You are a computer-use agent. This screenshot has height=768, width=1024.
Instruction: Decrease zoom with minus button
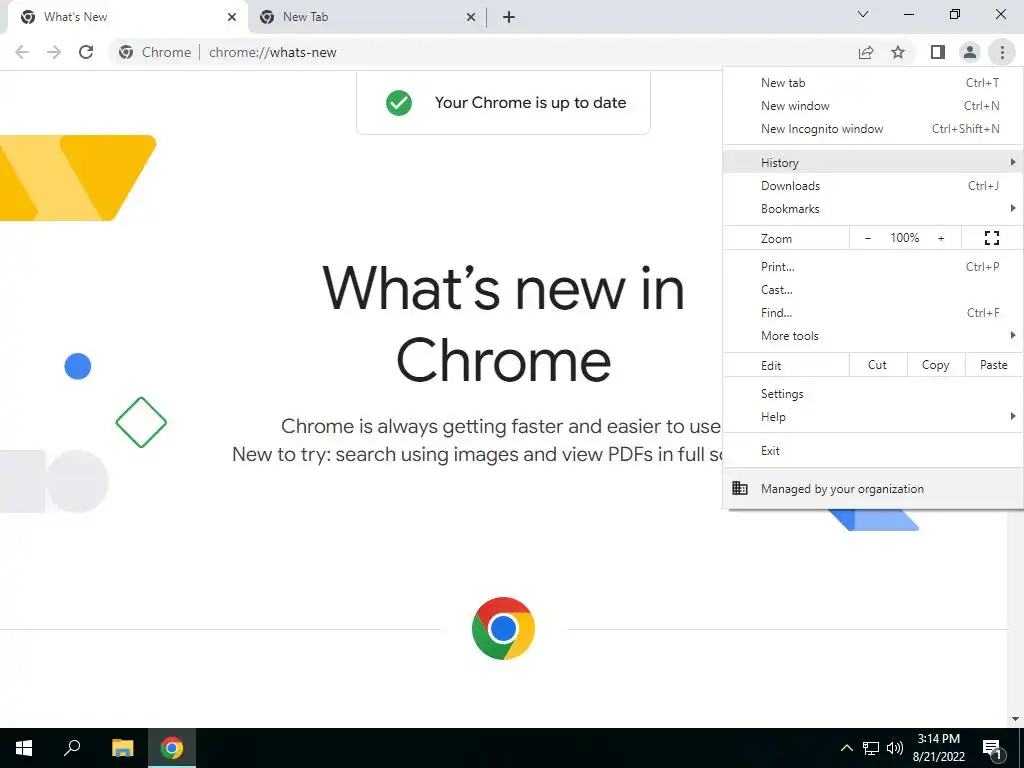[x=868, y=238]
